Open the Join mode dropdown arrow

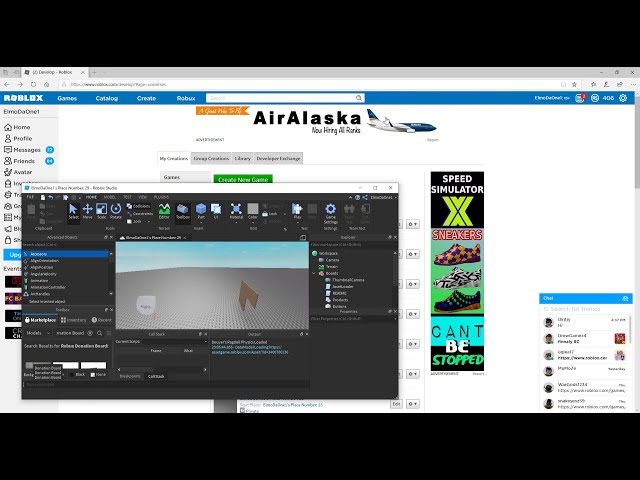tap(148, 221)
